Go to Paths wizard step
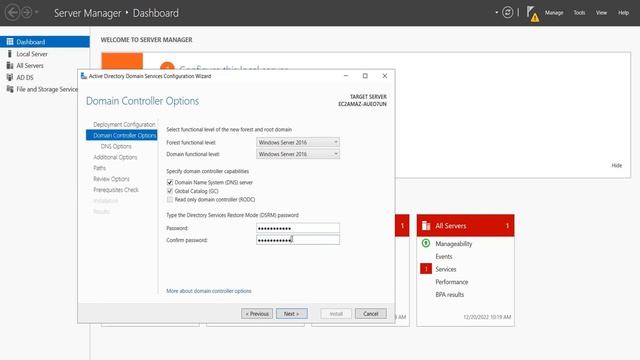This screenshot has width=640, height=360. point(99,168)
